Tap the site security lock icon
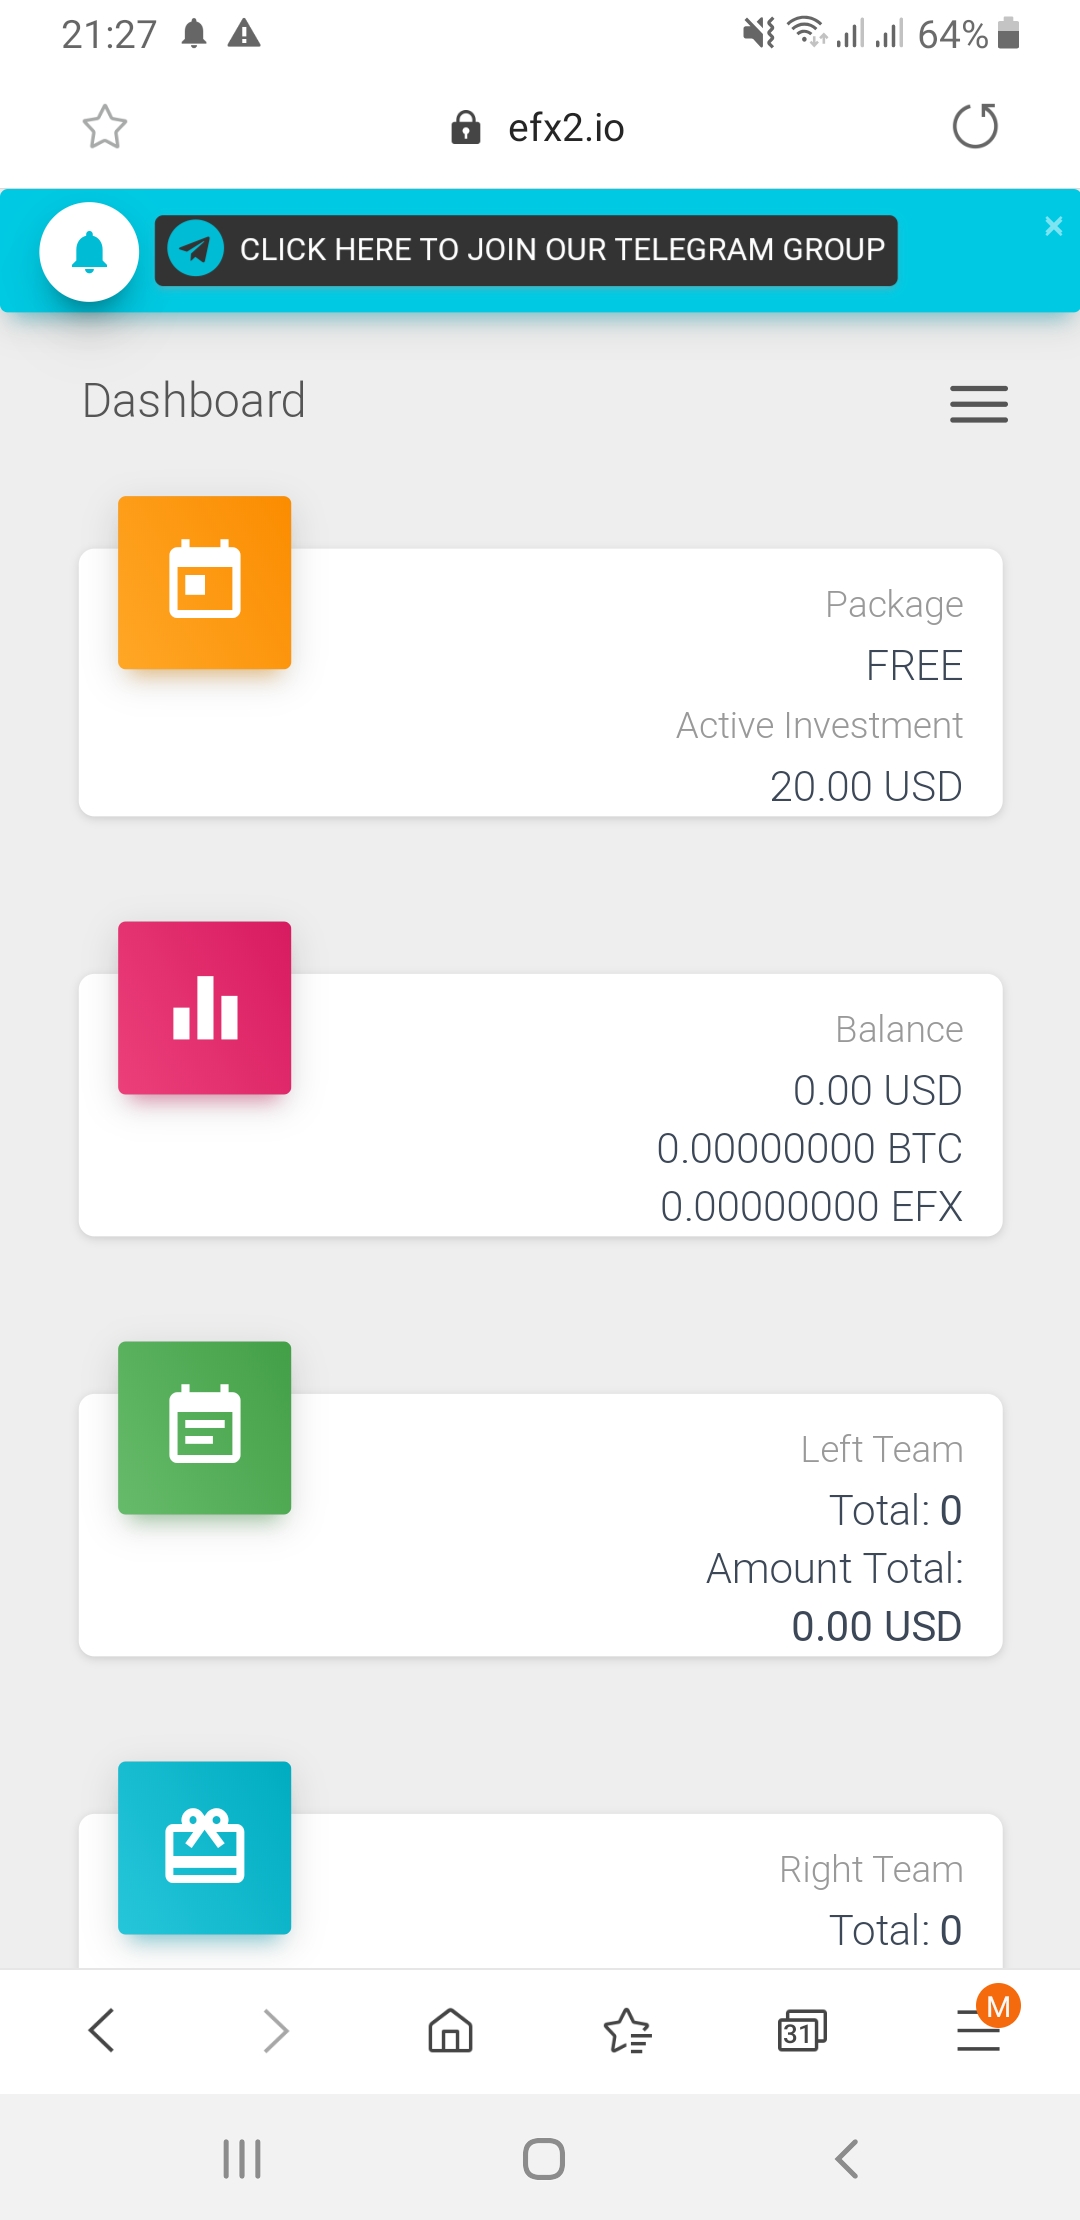The image size is (1080, 2220). (x=466, y=128)
